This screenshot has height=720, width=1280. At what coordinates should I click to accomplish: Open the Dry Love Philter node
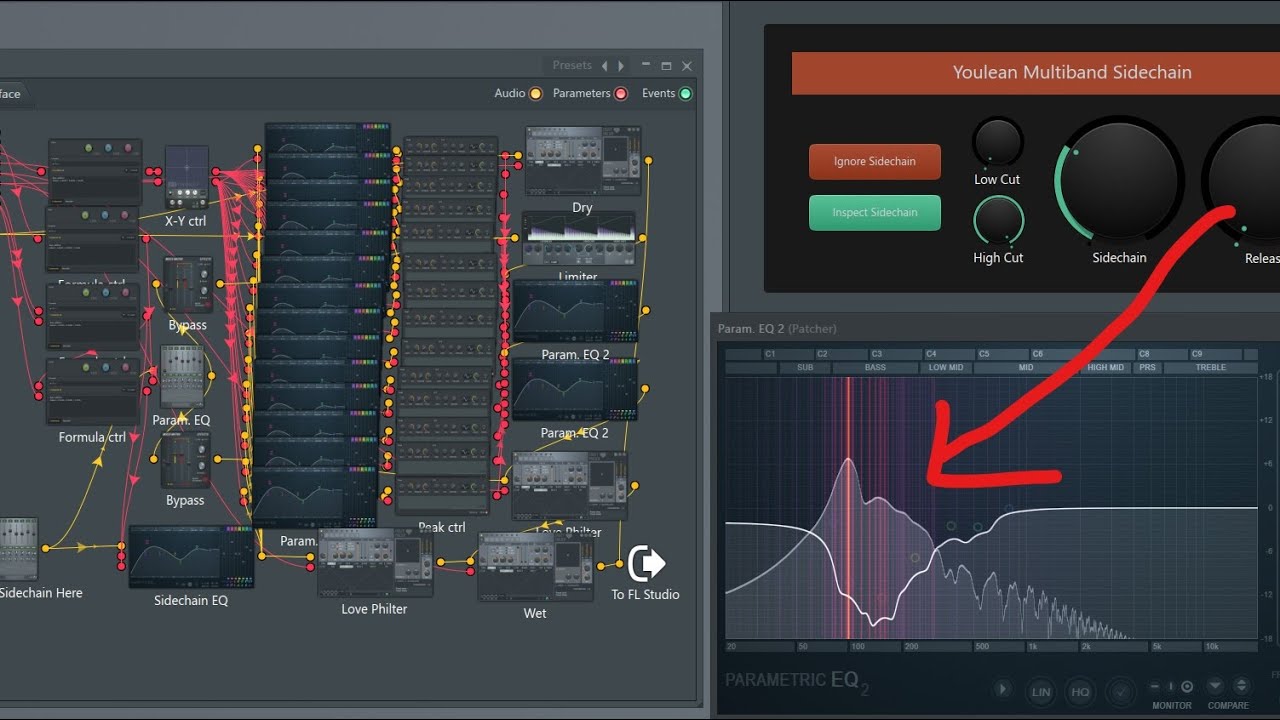pyautogui.click(x=583, y=160)
